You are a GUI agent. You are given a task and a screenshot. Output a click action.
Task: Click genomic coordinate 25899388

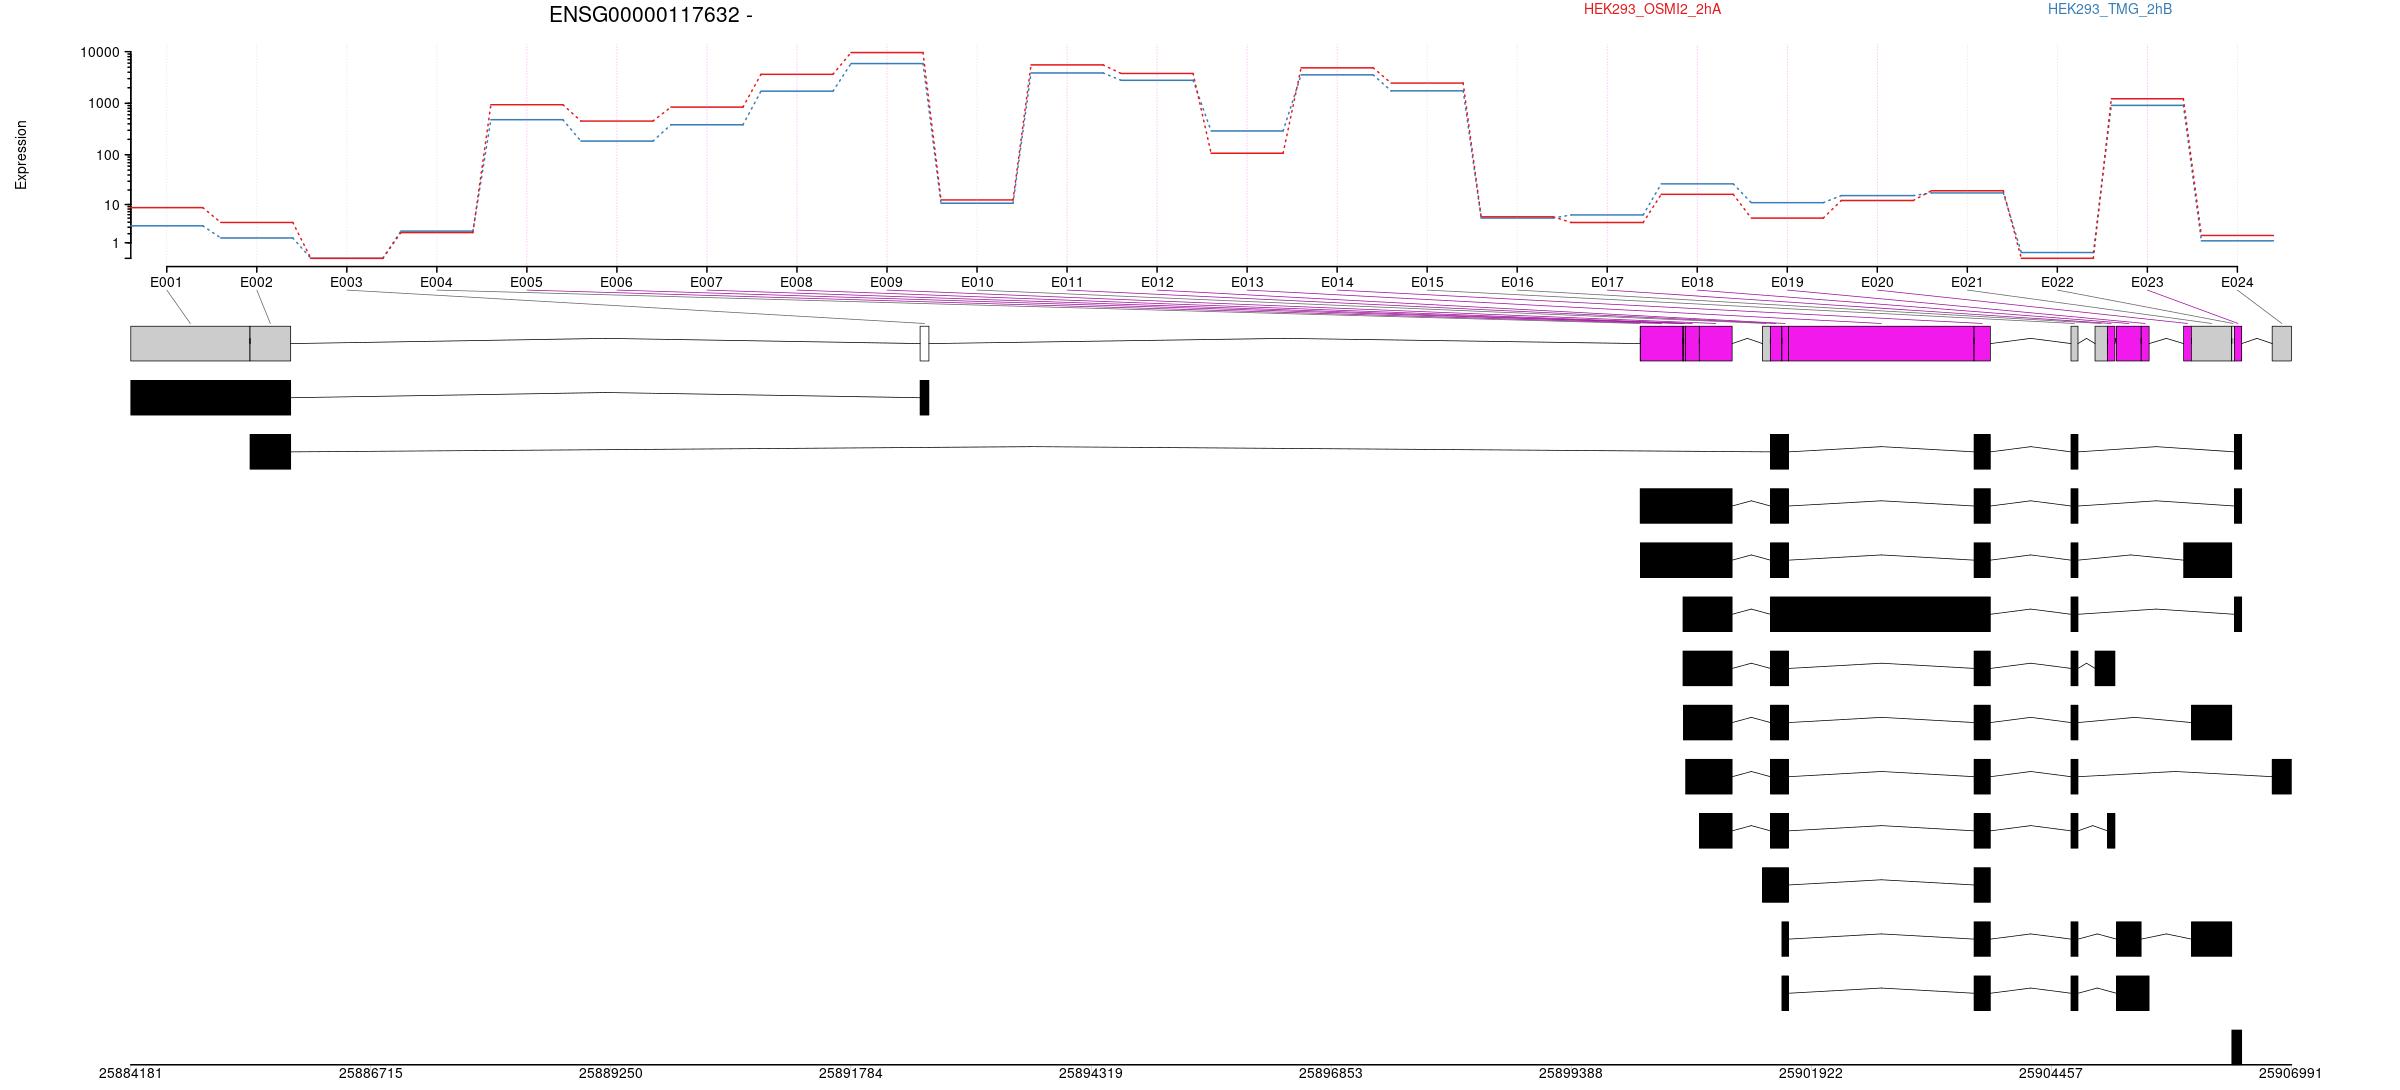coord(1570,1074)
